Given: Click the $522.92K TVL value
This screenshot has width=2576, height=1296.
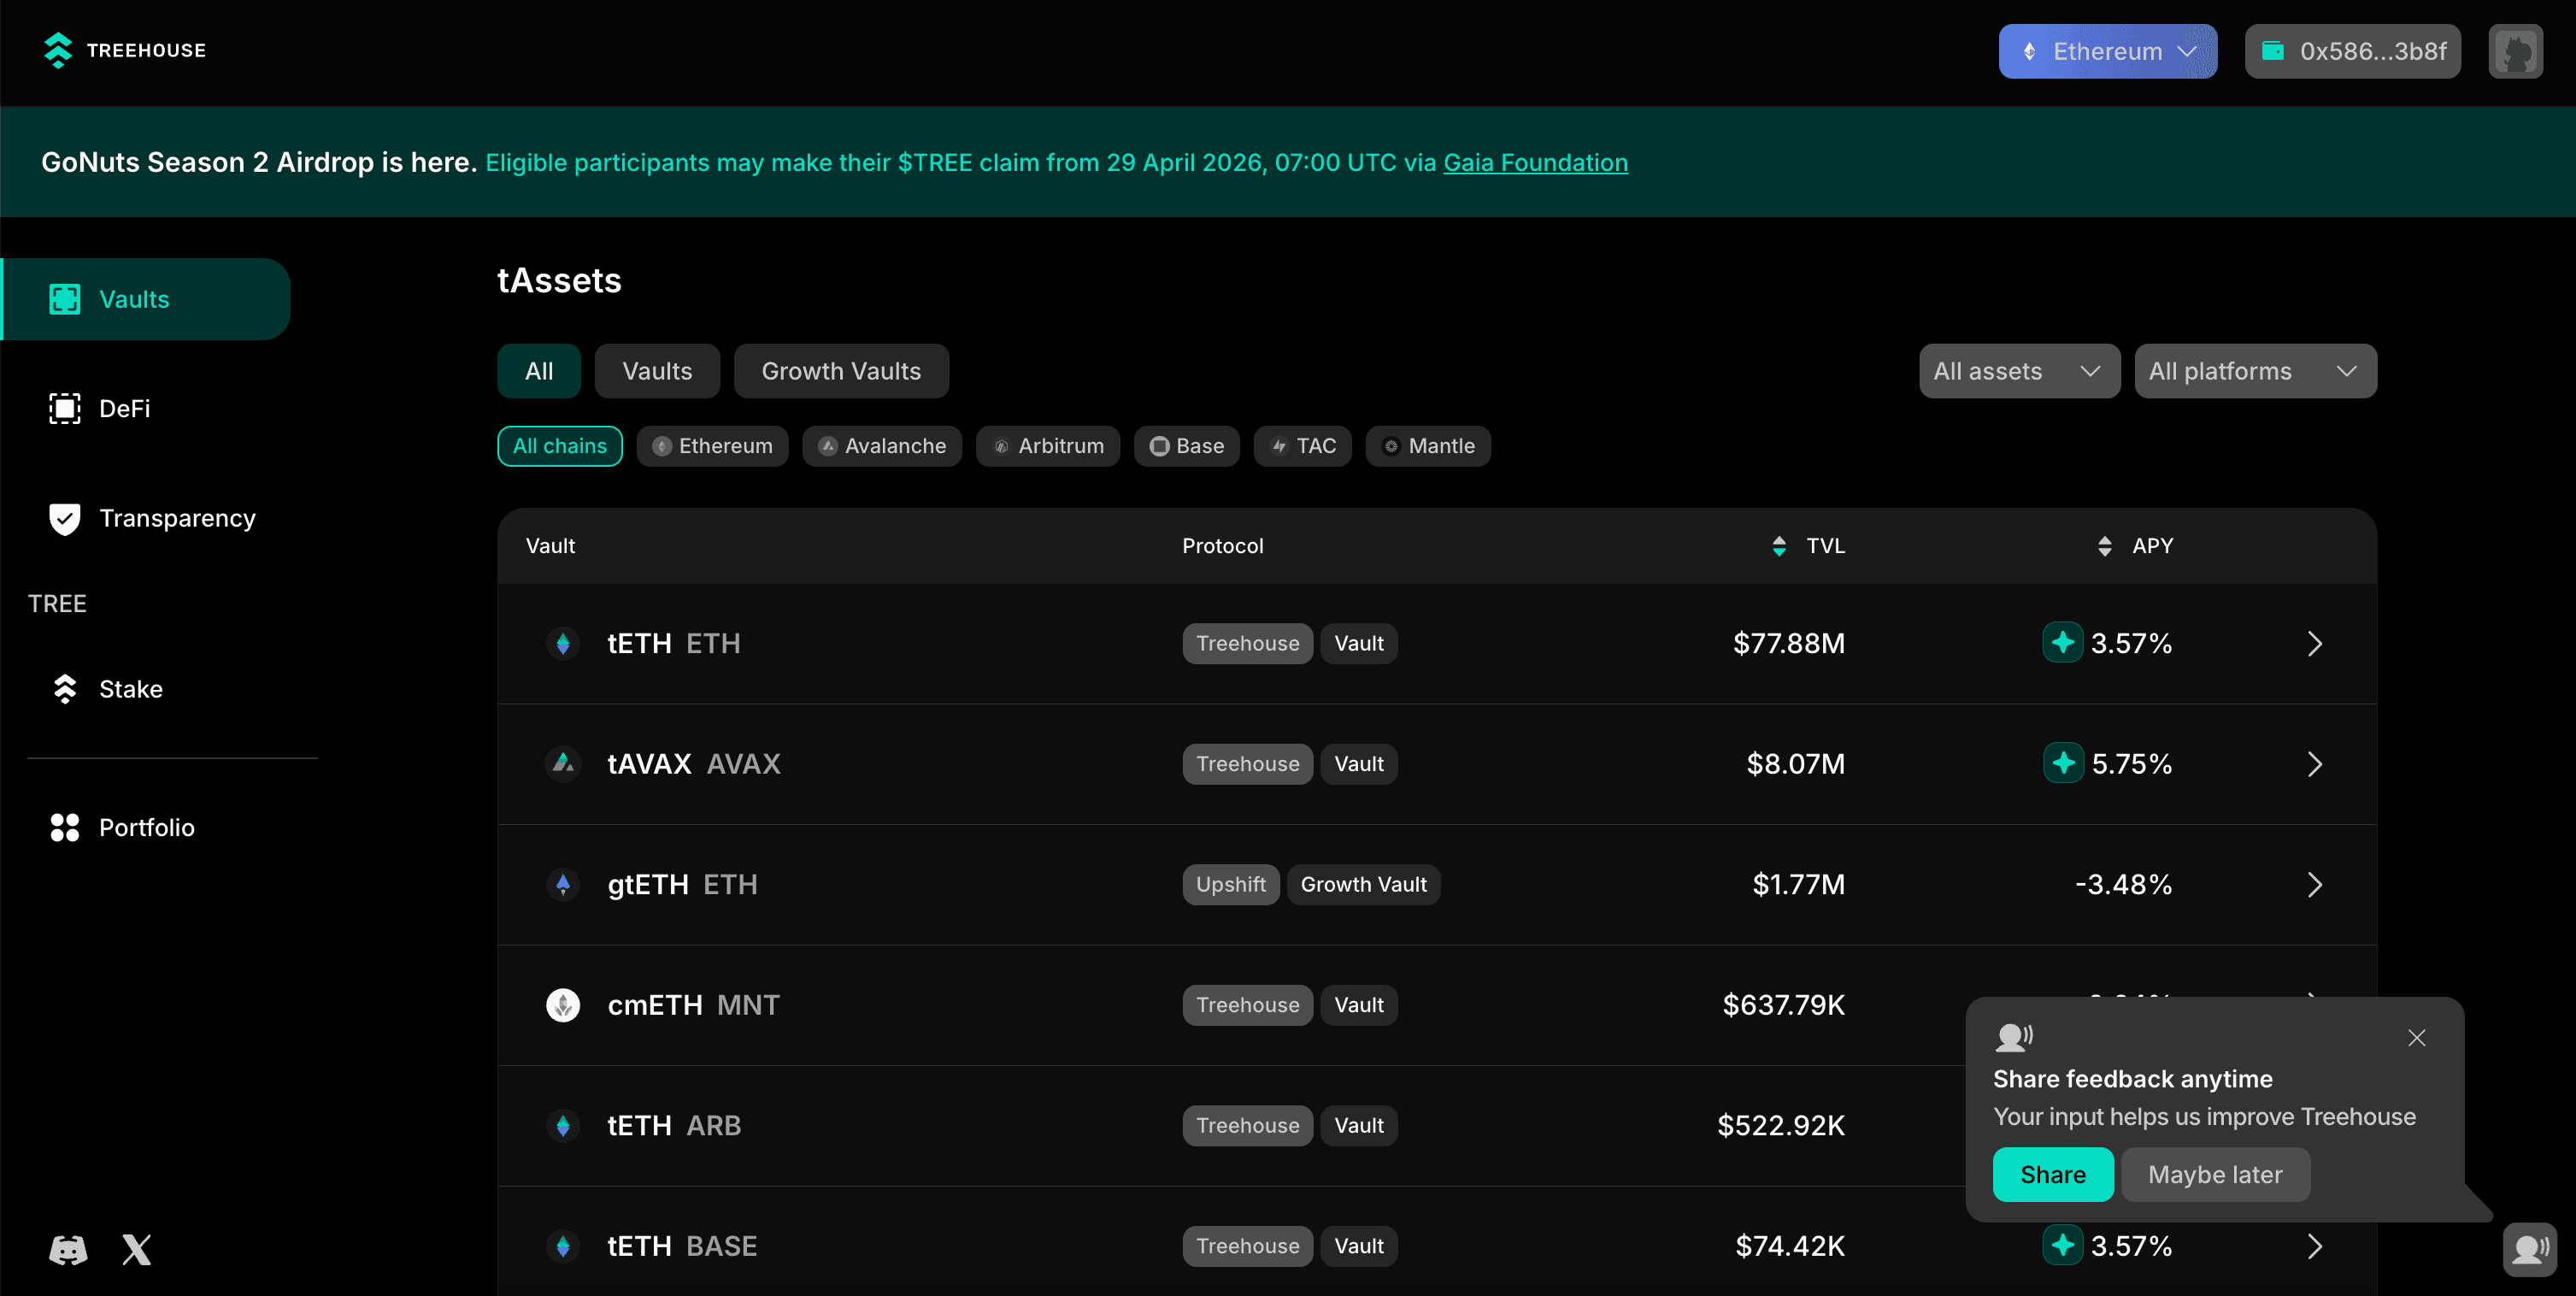Looking at the screenshot, I should 1781,1125.
